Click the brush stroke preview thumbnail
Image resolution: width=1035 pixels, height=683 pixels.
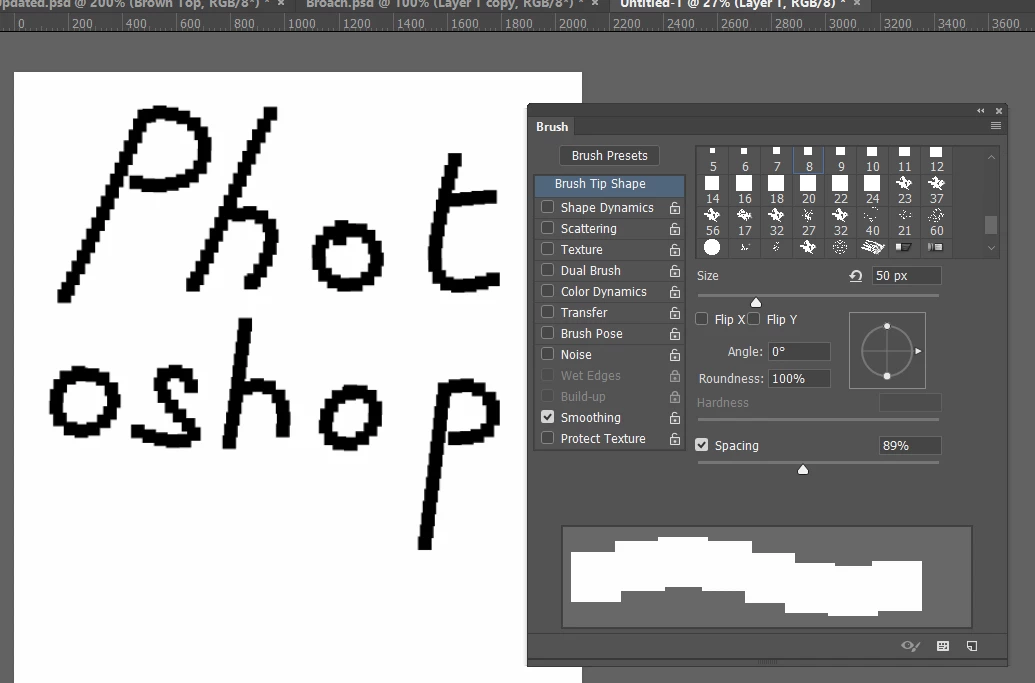766,577
